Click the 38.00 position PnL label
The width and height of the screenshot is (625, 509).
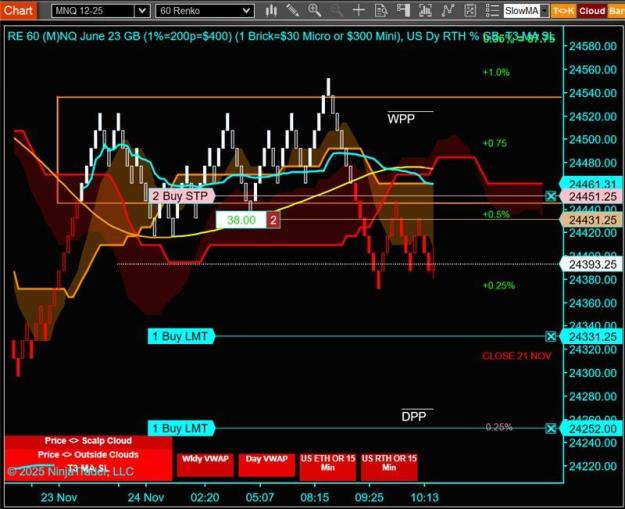pyautogui.click(x=241, y=220)
